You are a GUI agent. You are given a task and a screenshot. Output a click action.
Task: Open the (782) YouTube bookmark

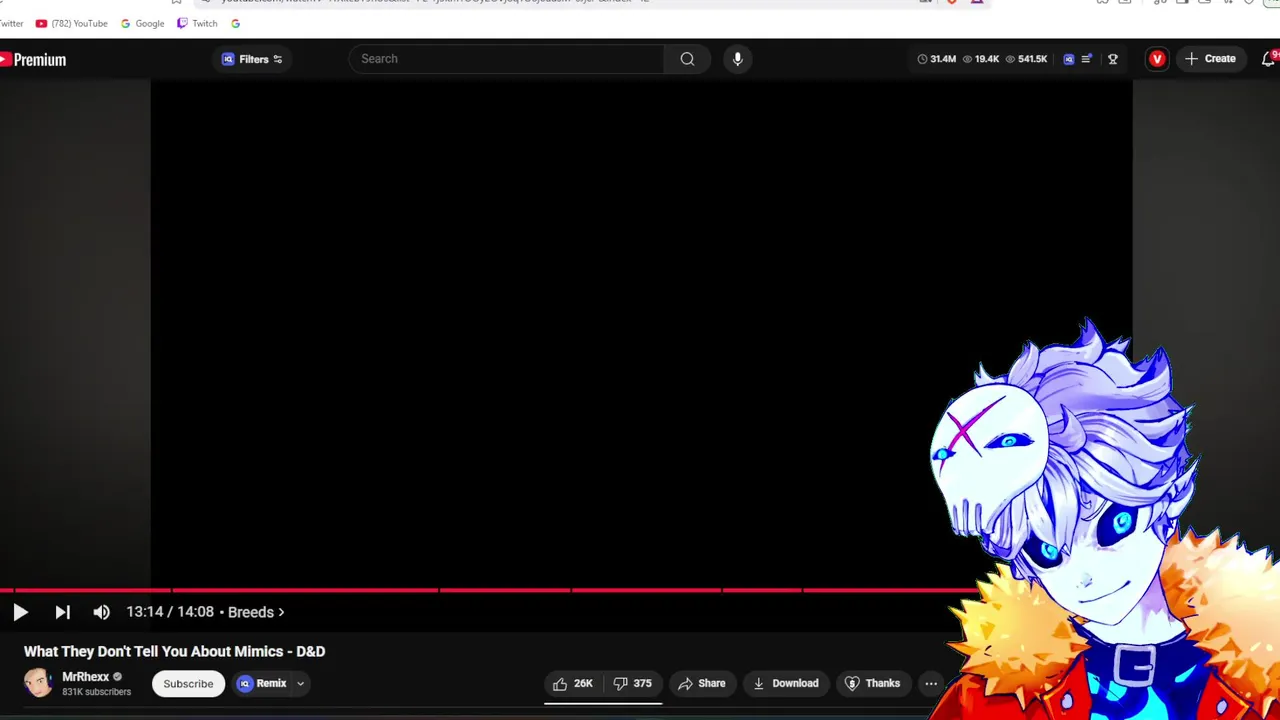pos(71,23)
